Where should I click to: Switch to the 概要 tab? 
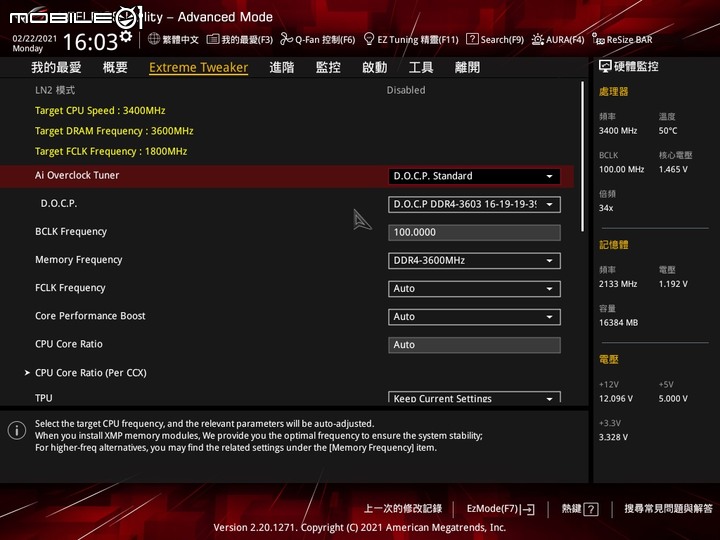[115, 68]
